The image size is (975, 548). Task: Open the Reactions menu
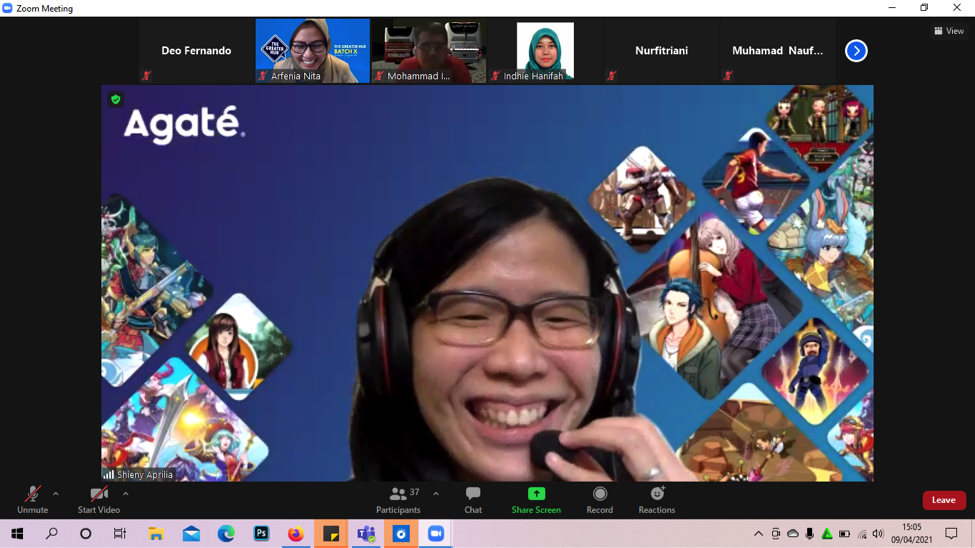[x=657, y=500]
